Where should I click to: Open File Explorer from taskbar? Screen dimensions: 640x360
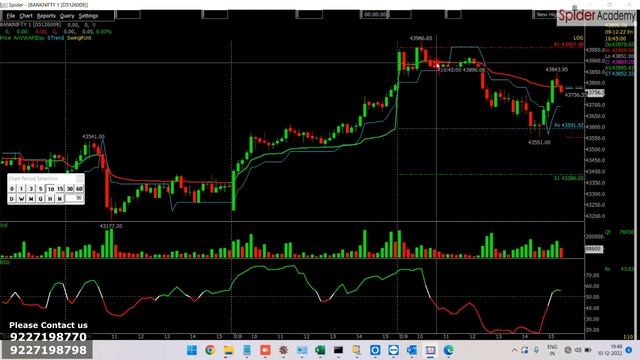click(x=229, y=350)
